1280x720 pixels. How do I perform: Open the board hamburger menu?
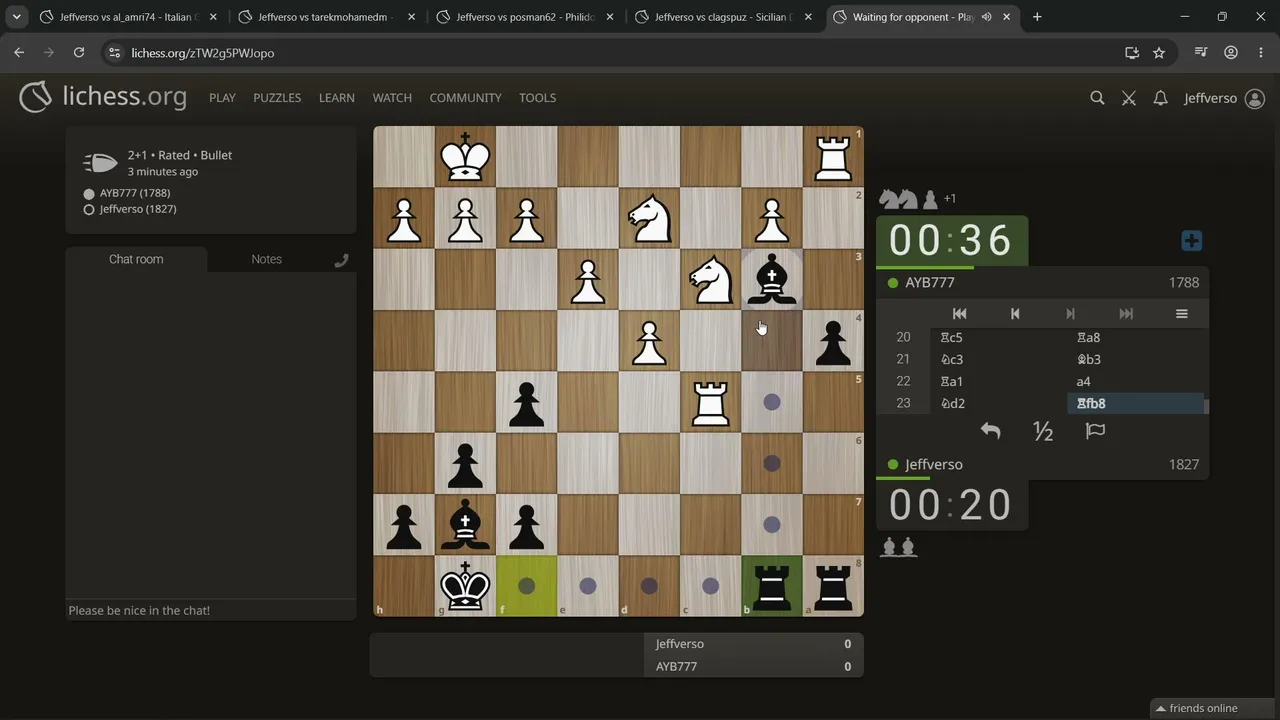(x=1181, y=314)
